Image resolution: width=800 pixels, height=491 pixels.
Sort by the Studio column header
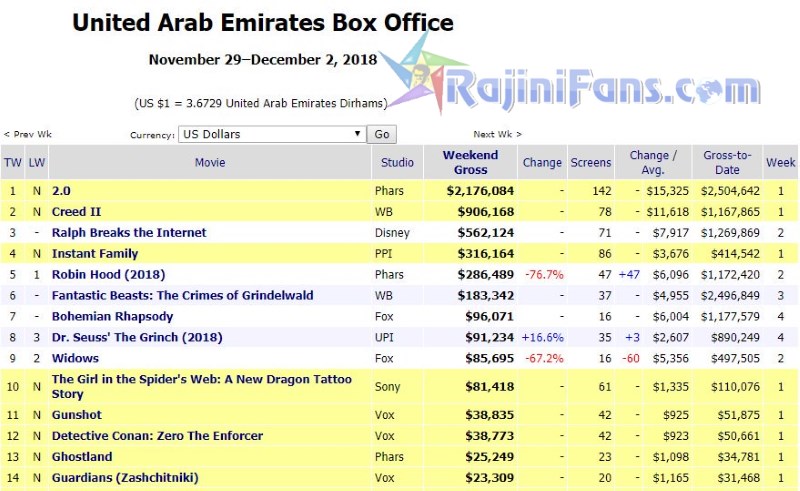point(398,162)
